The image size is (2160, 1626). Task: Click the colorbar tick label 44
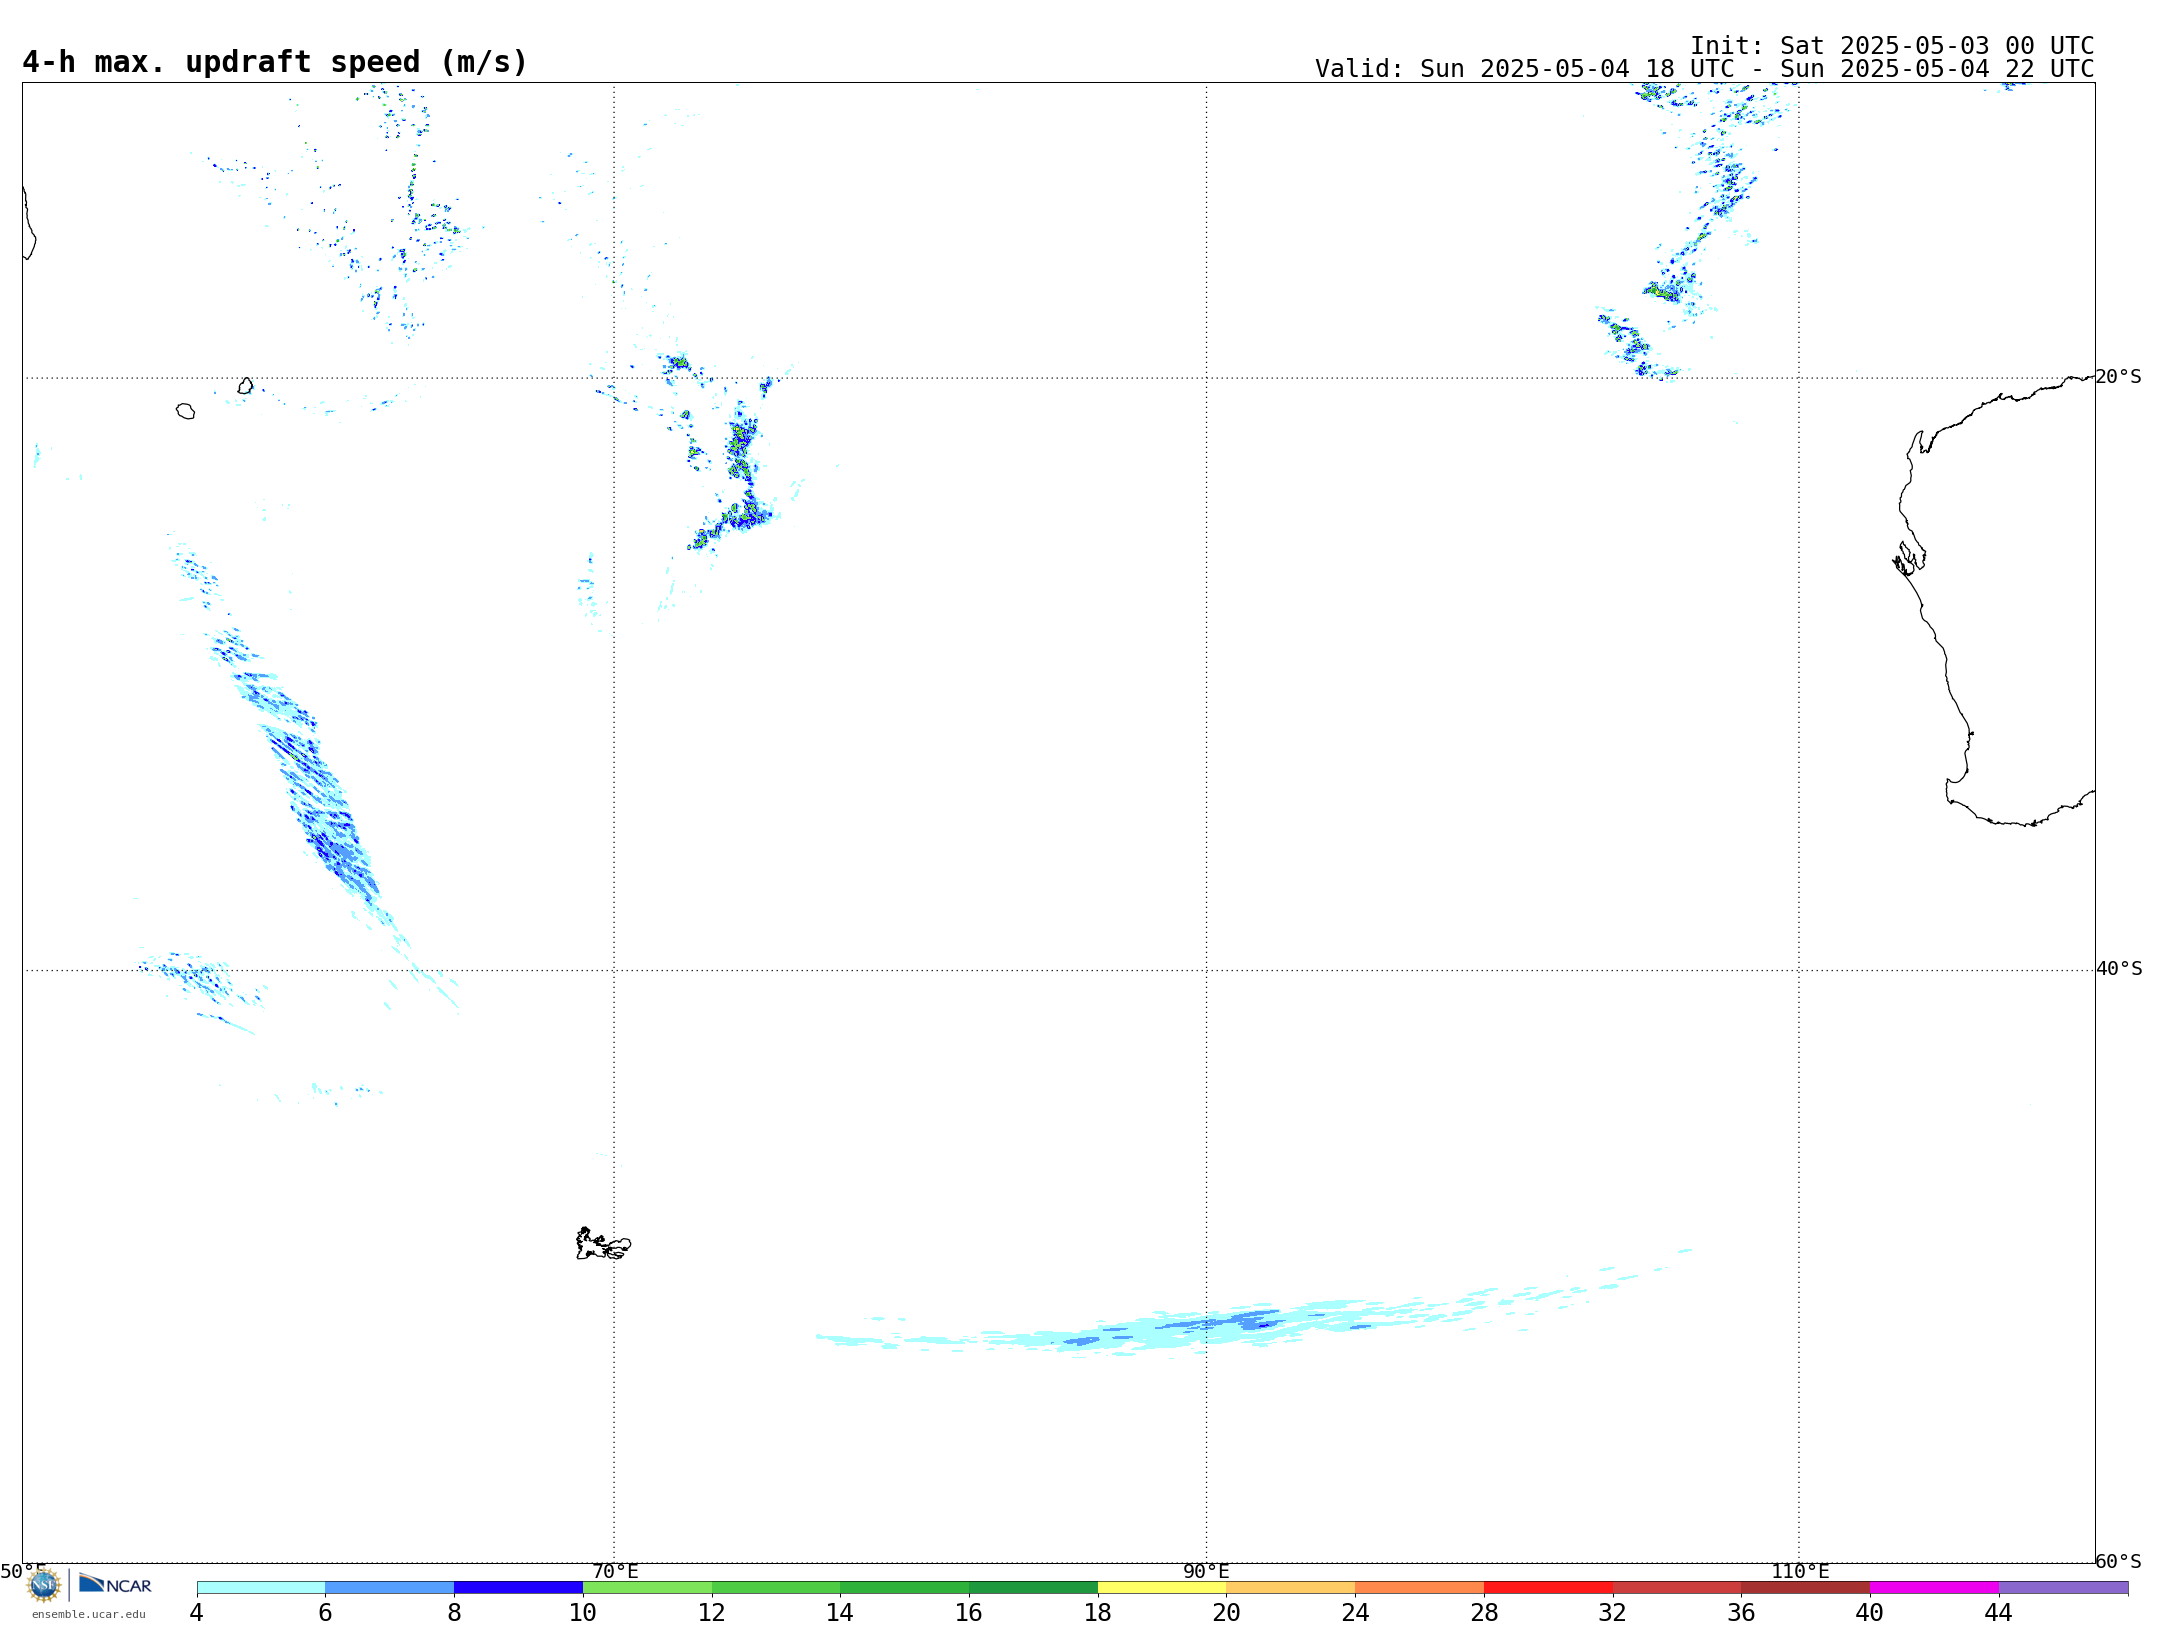tap(1998, 1612)
